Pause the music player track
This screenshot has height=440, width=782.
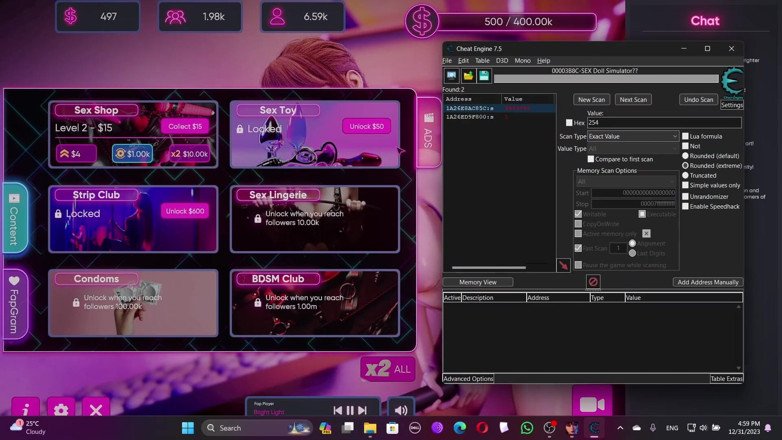350,410
